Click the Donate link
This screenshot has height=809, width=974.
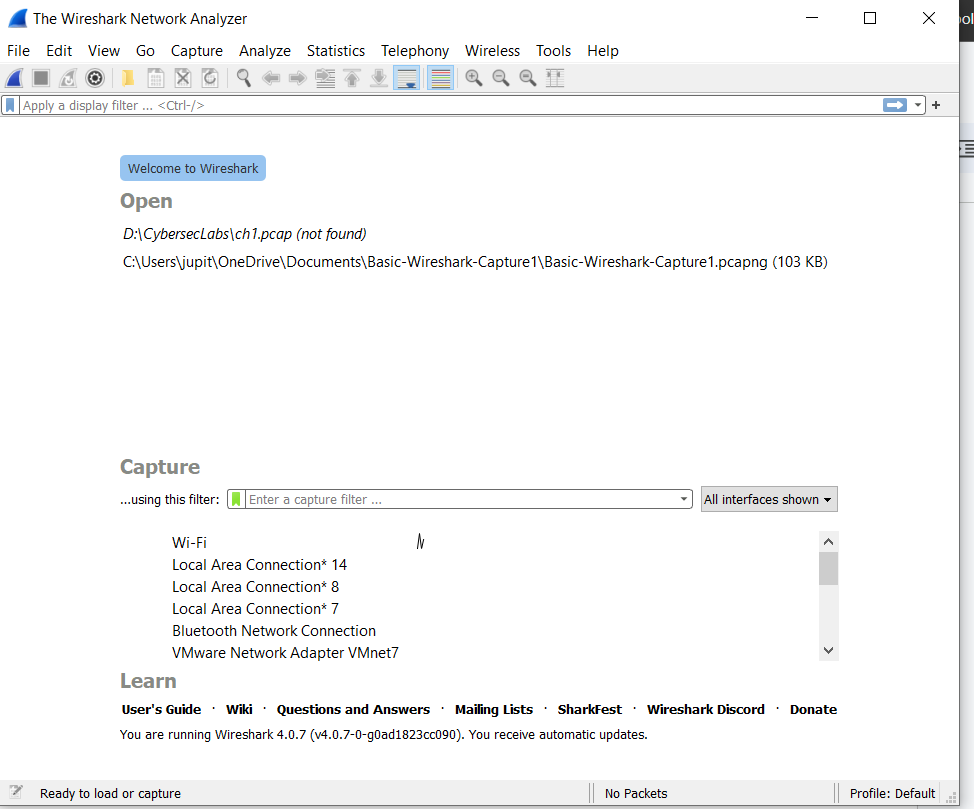click(x=813, y=710)
